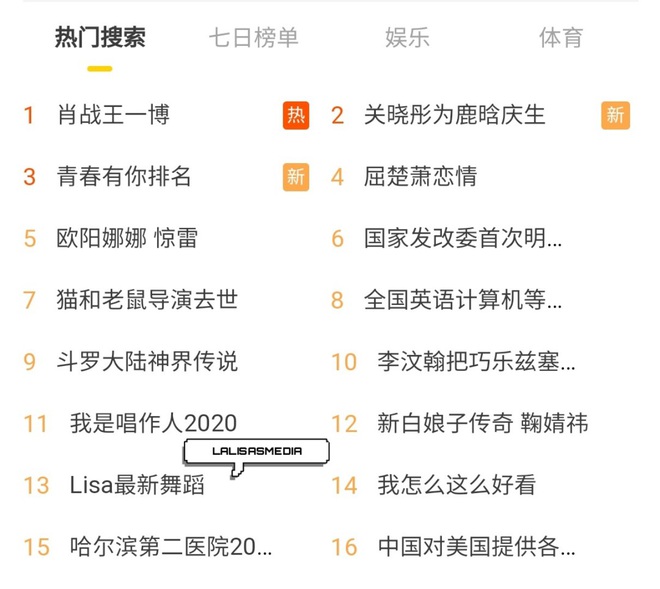Image resolution: width=660 pixels, height=589 pixels.
Task: Open the 猫和老鼠导演去世 entry
Action: pos(147,300)
